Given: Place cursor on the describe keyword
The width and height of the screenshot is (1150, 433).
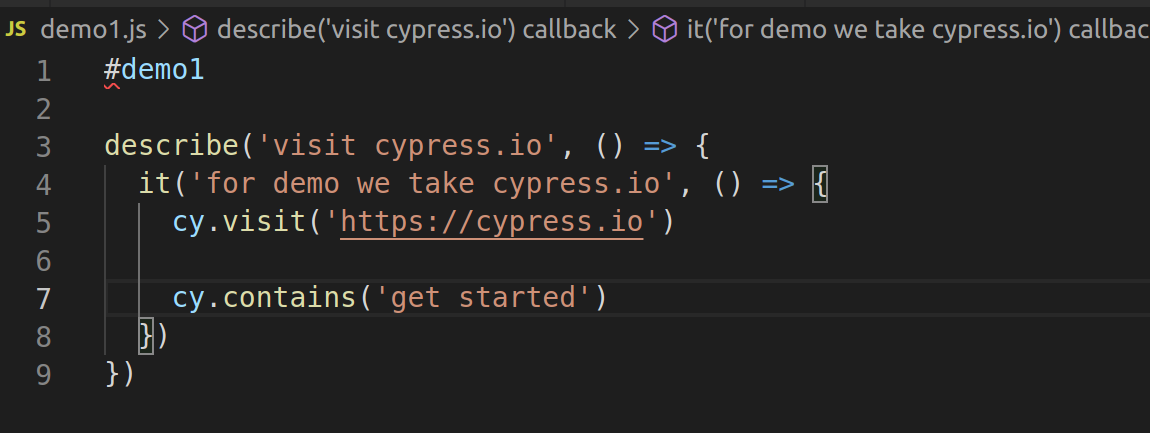Looking at the screenshot, I should [x=171, y=146].
